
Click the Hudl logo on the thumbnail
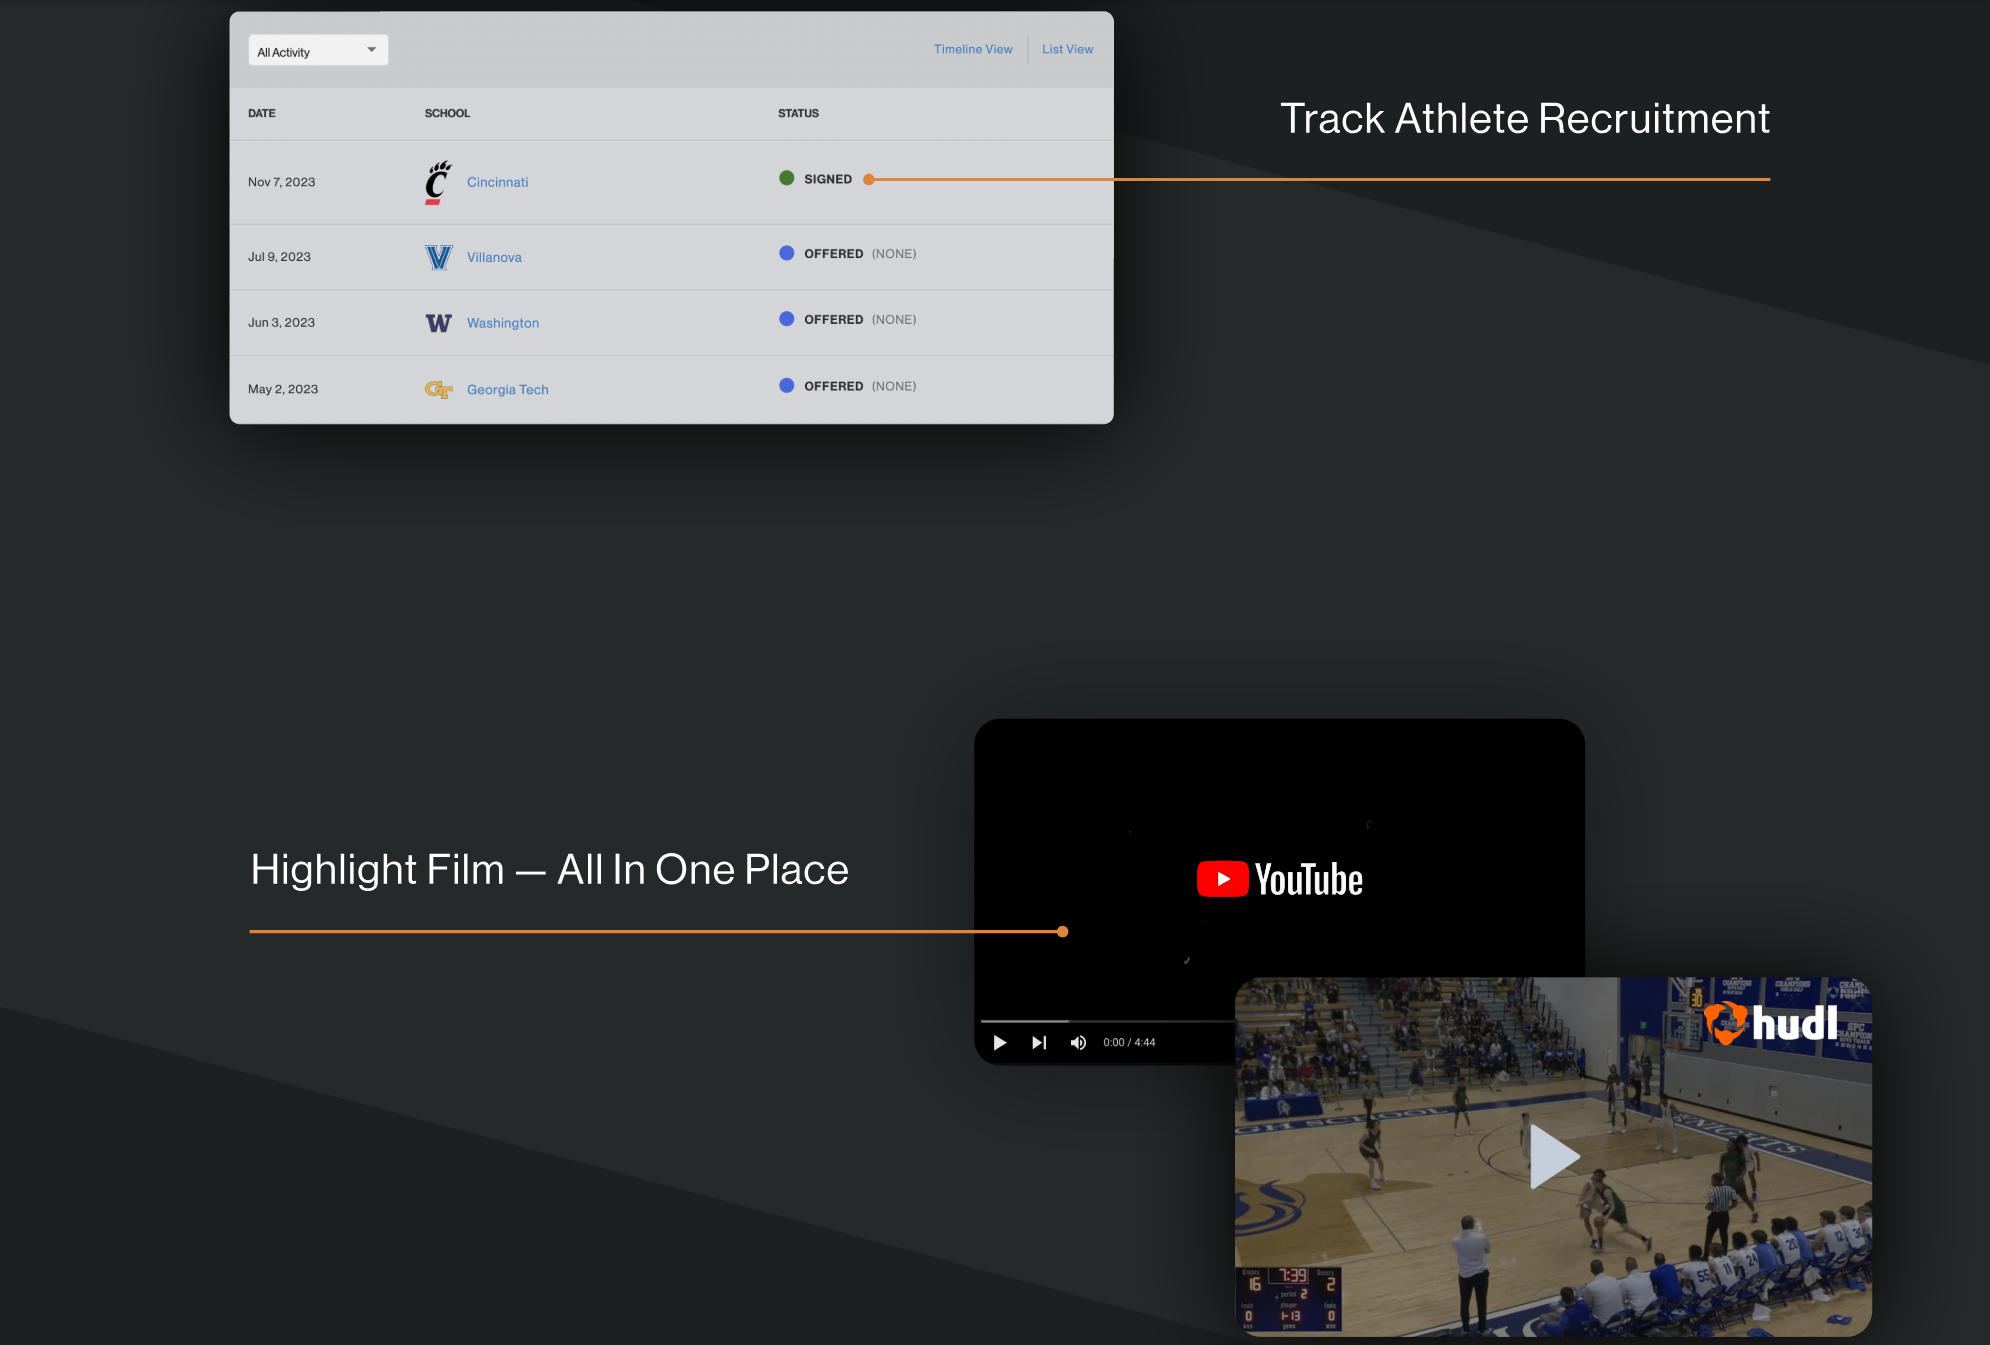[1771, 1022]
